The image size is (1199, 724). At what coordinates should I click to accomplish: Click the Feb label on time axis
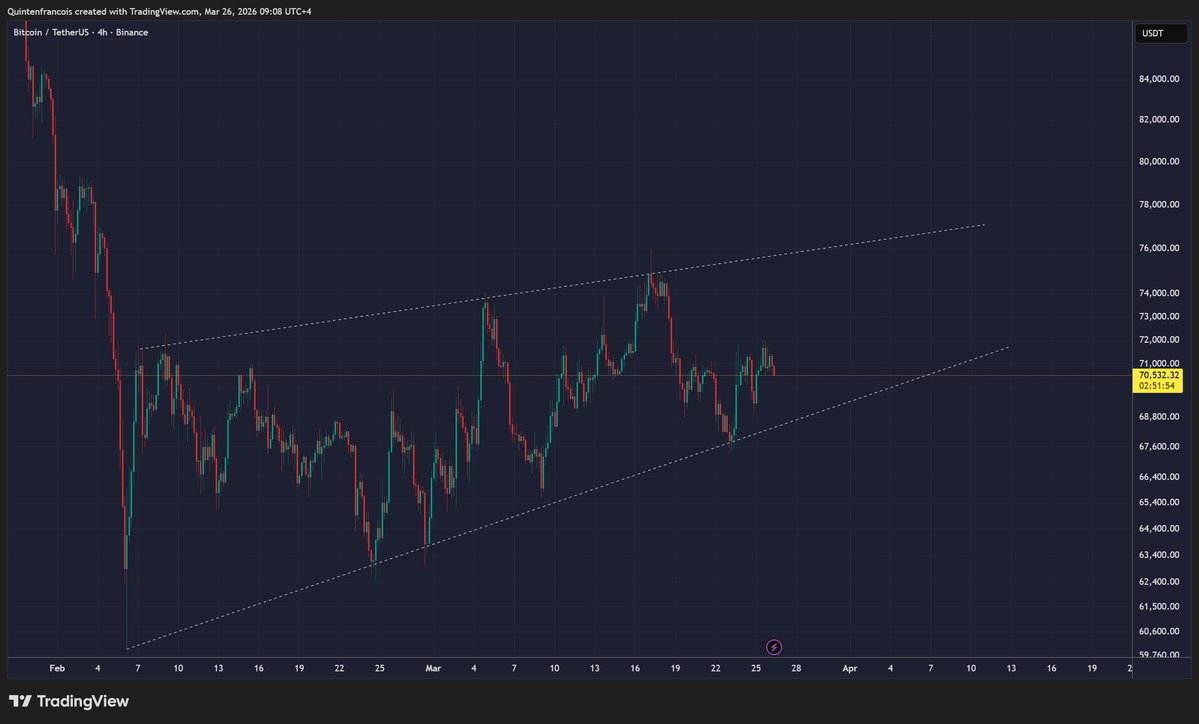click(x=57, y=668)
